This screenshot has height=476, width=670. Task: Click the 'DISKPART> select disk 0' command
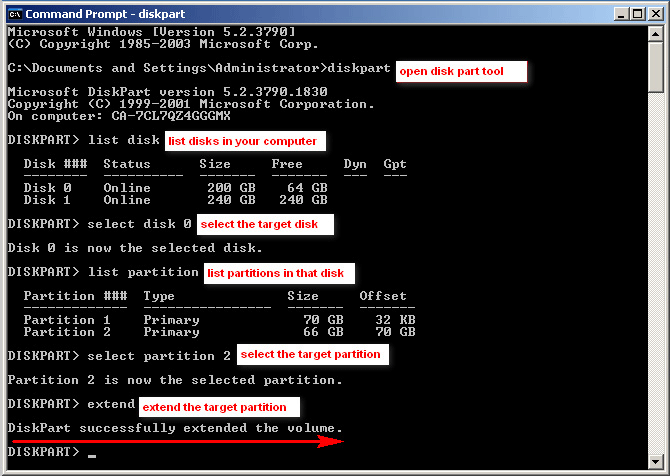100,224
